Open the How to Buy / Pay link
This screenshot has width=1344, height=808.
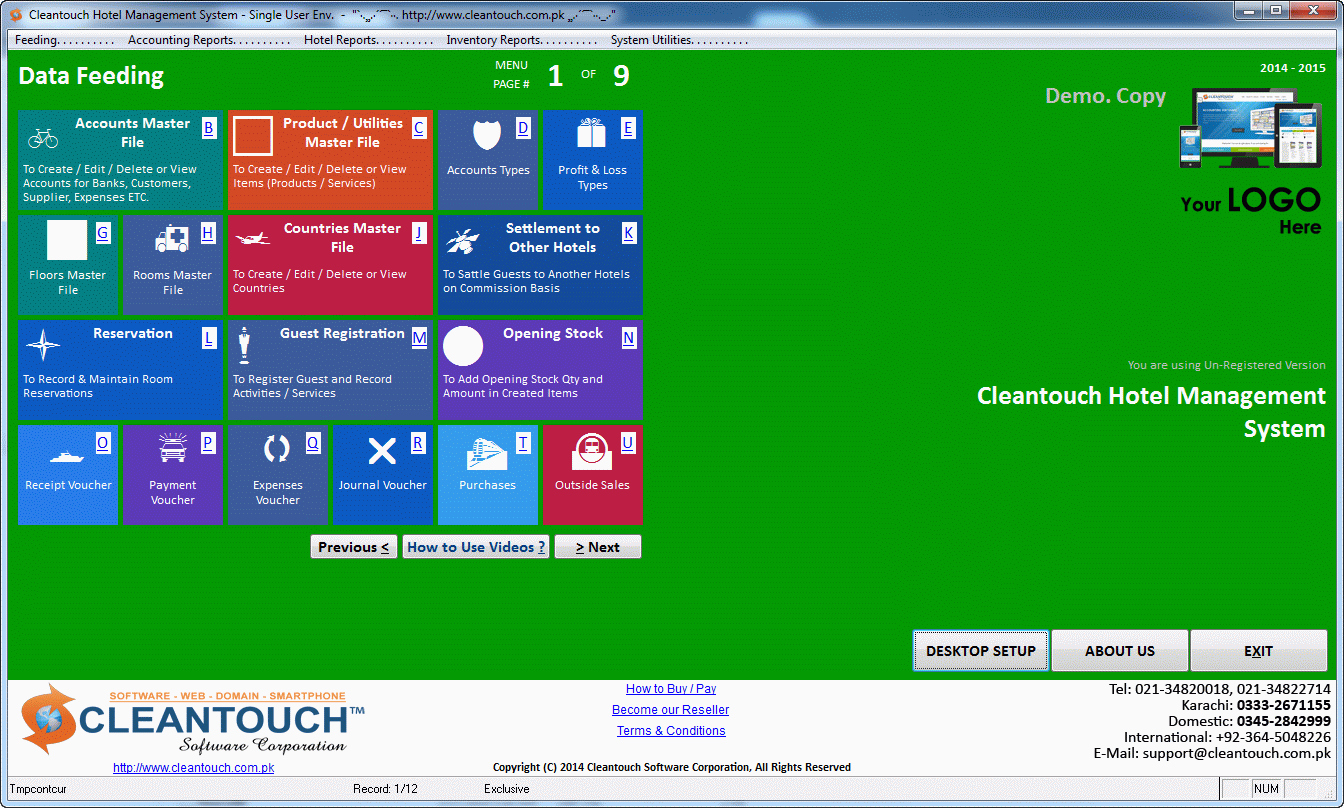coord(671,689)
